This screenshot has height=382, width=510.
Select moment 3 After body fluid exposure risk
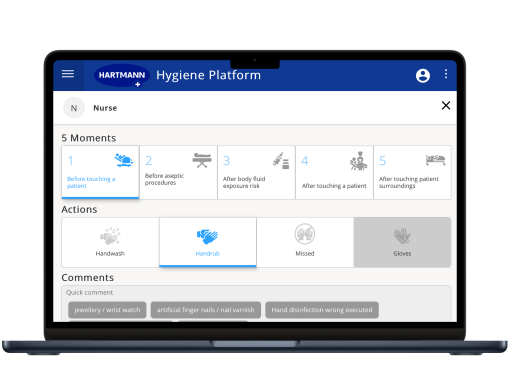256,172
